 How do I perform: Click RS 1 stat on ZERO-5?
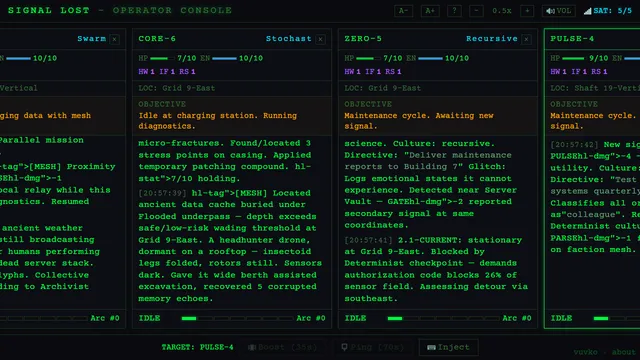[x=393, y=72]
